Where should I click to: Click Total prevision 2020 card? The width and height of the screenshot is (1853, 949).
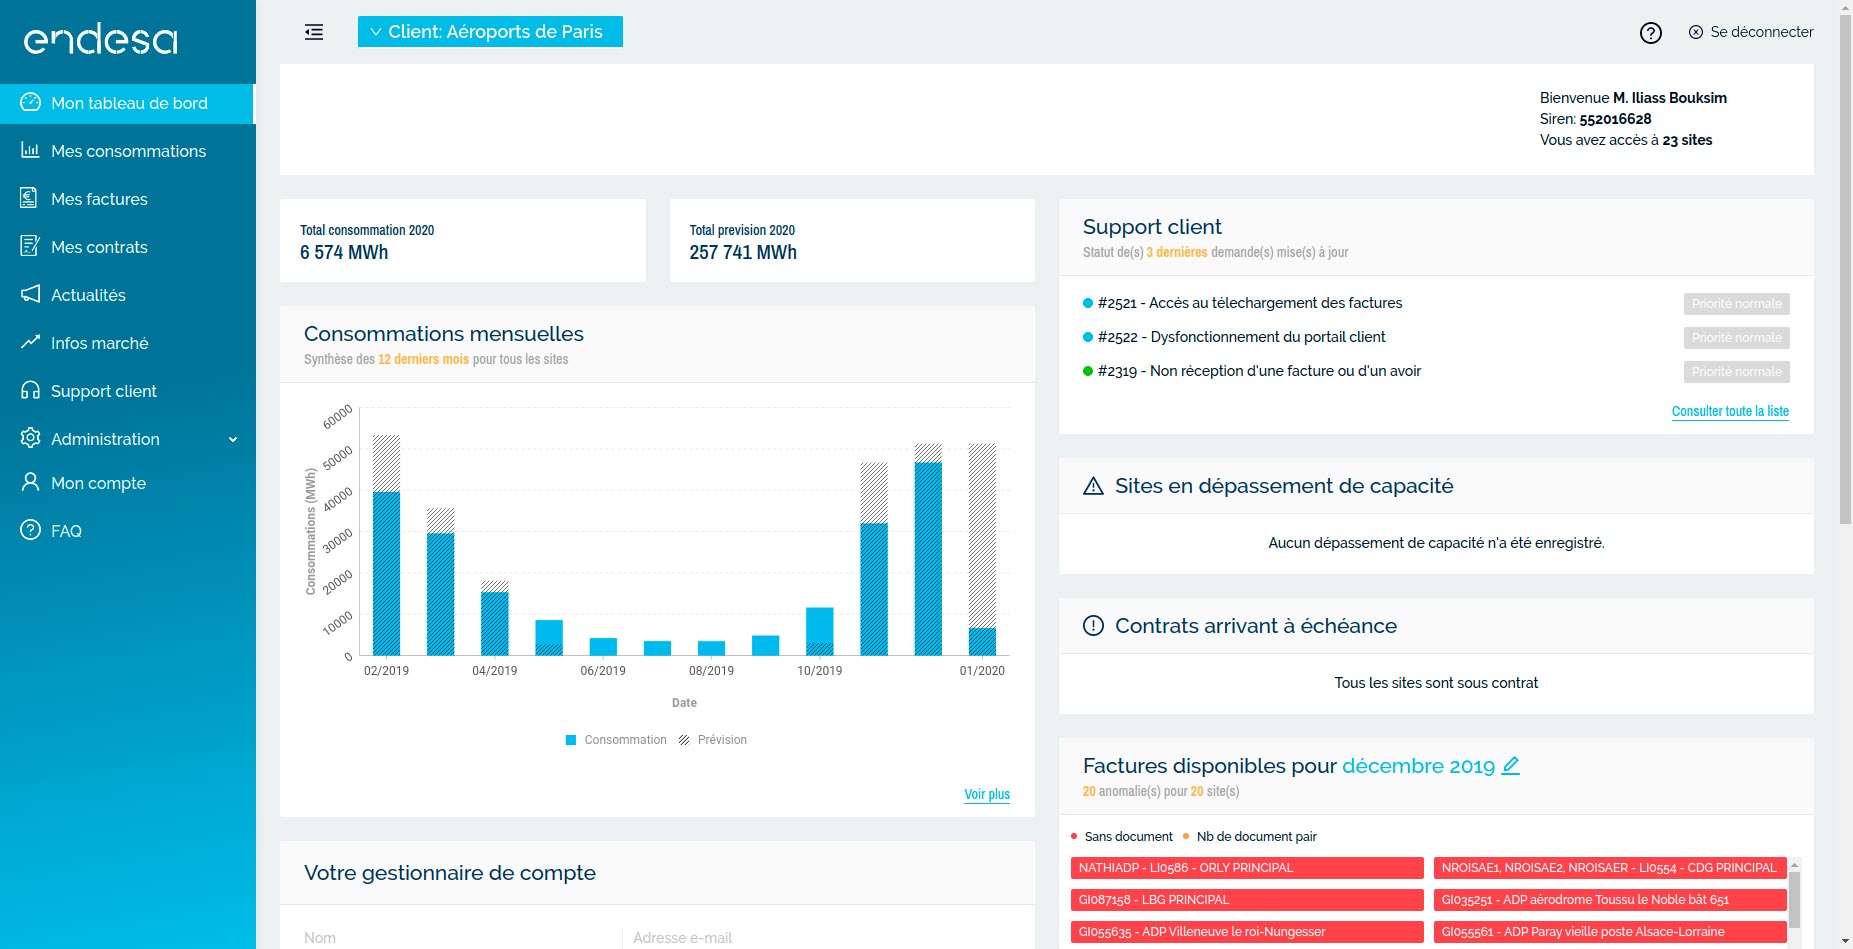(x=852, y=241)
